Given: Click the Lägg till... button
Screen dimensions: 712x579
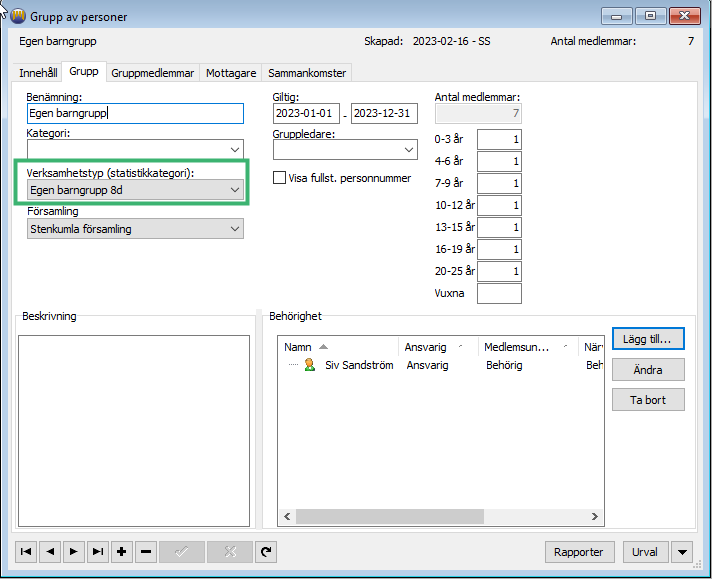Looking at the screenshot, I should coord(648,340).
